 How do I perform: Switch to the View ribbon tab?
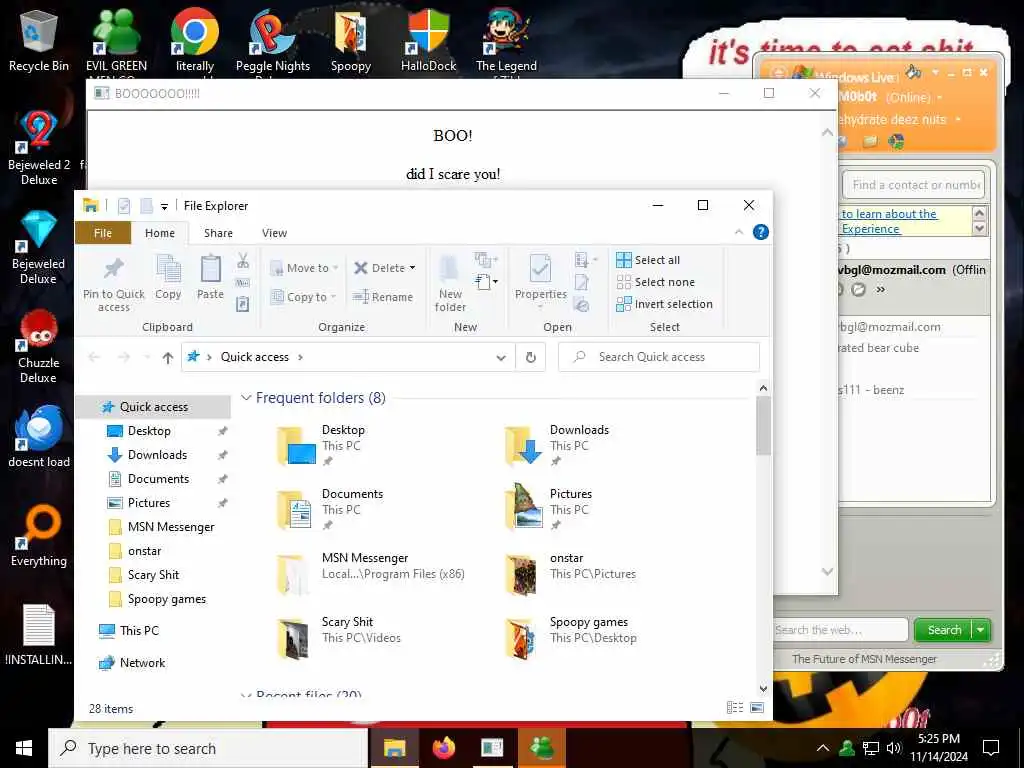pyautogui.click(x=274, y=233)
